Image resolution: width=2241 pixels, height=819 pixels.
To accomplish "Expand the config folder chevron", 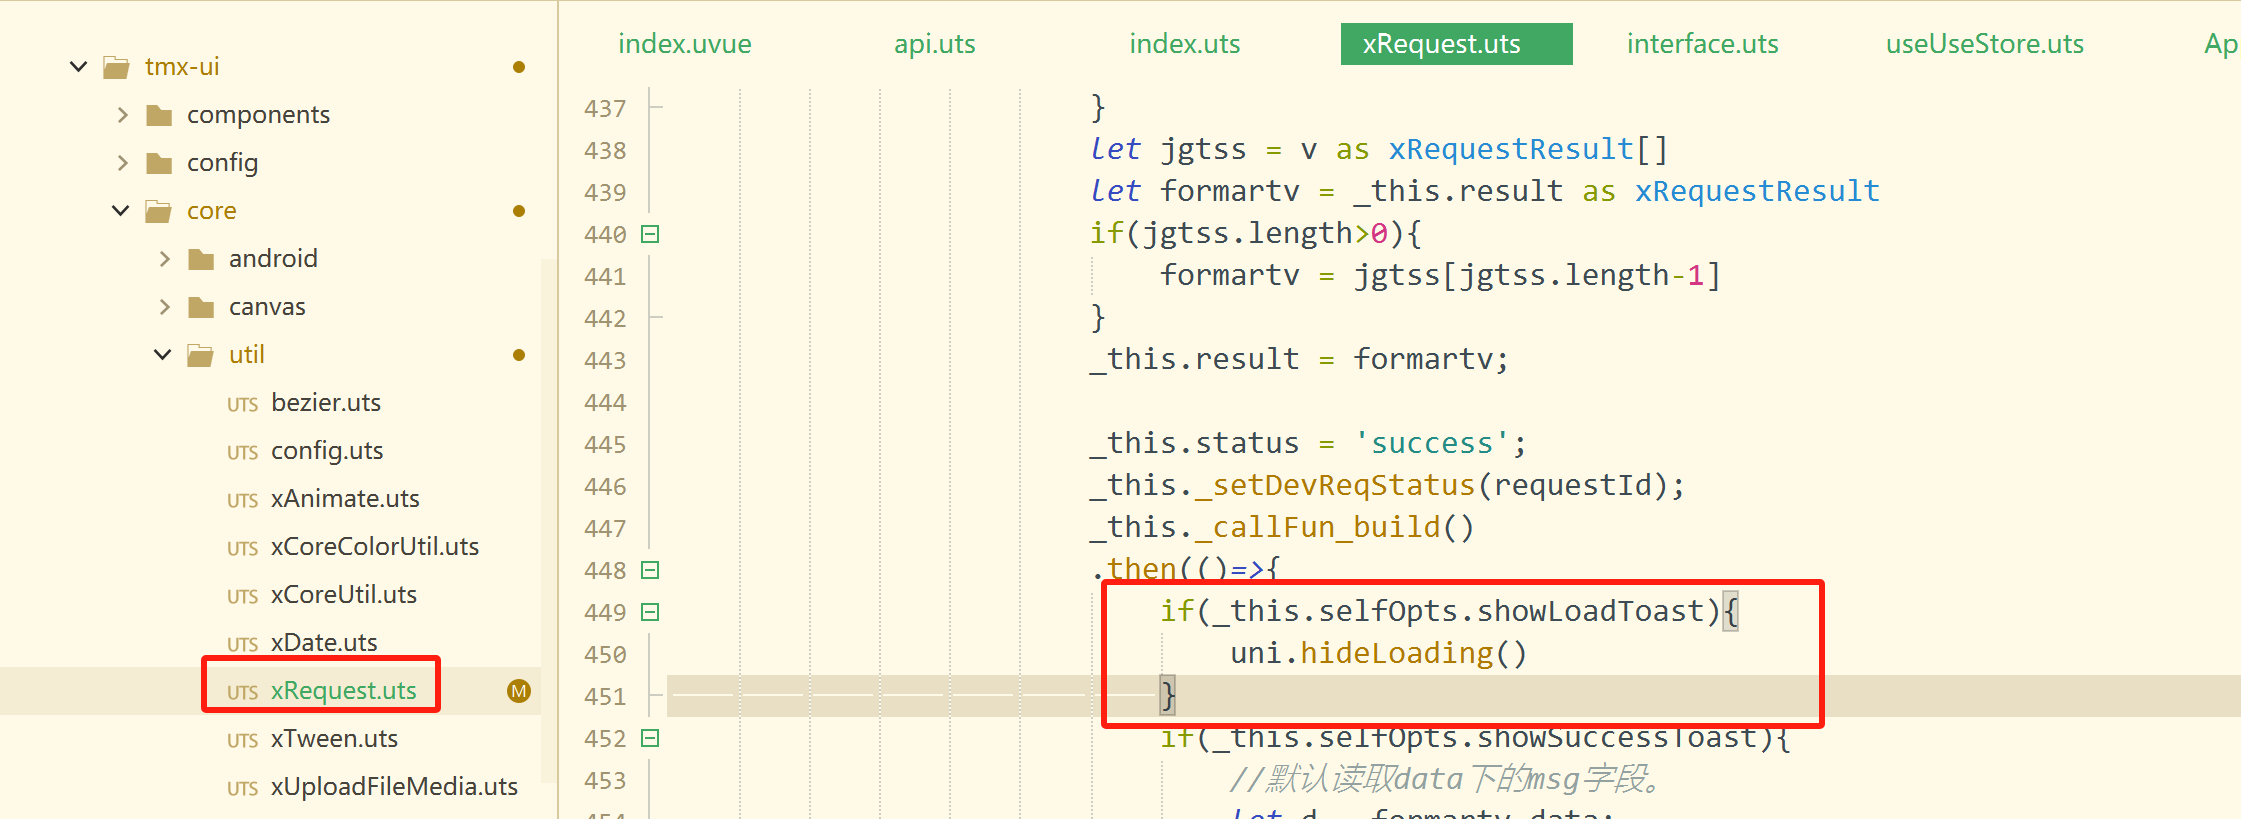I will coord(122,163).
